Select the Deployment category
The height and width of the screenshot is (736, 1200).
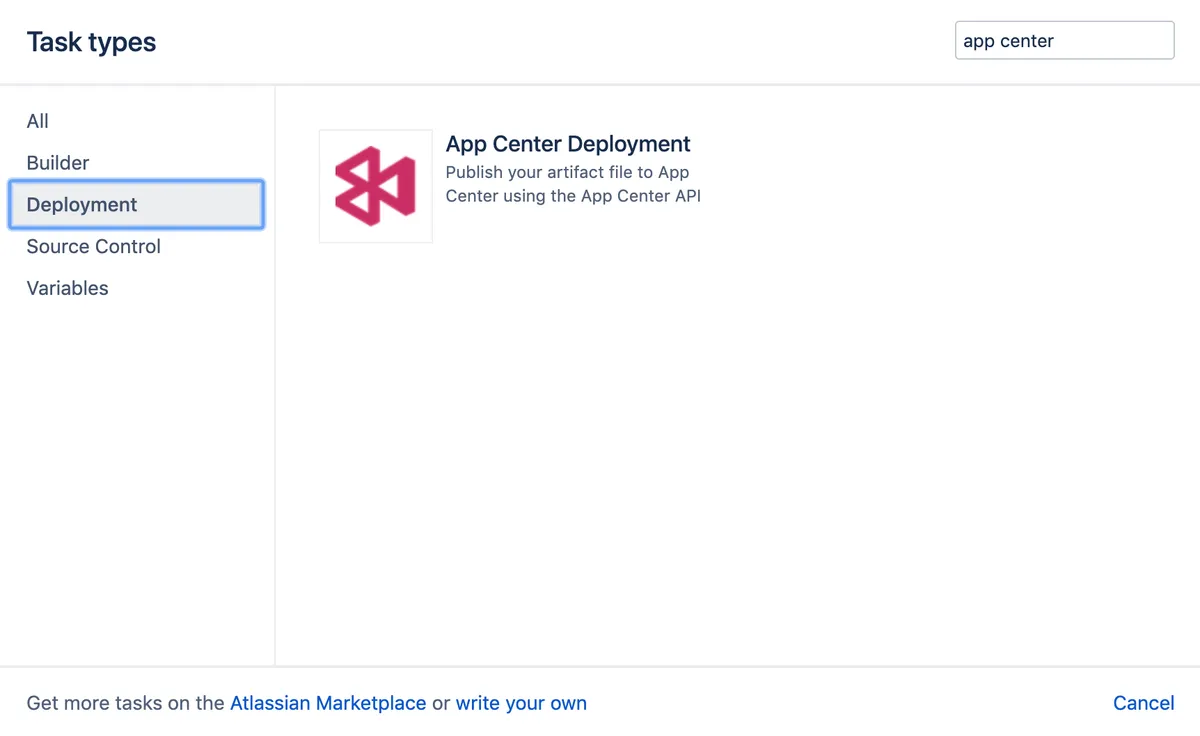tap(136, 205)
